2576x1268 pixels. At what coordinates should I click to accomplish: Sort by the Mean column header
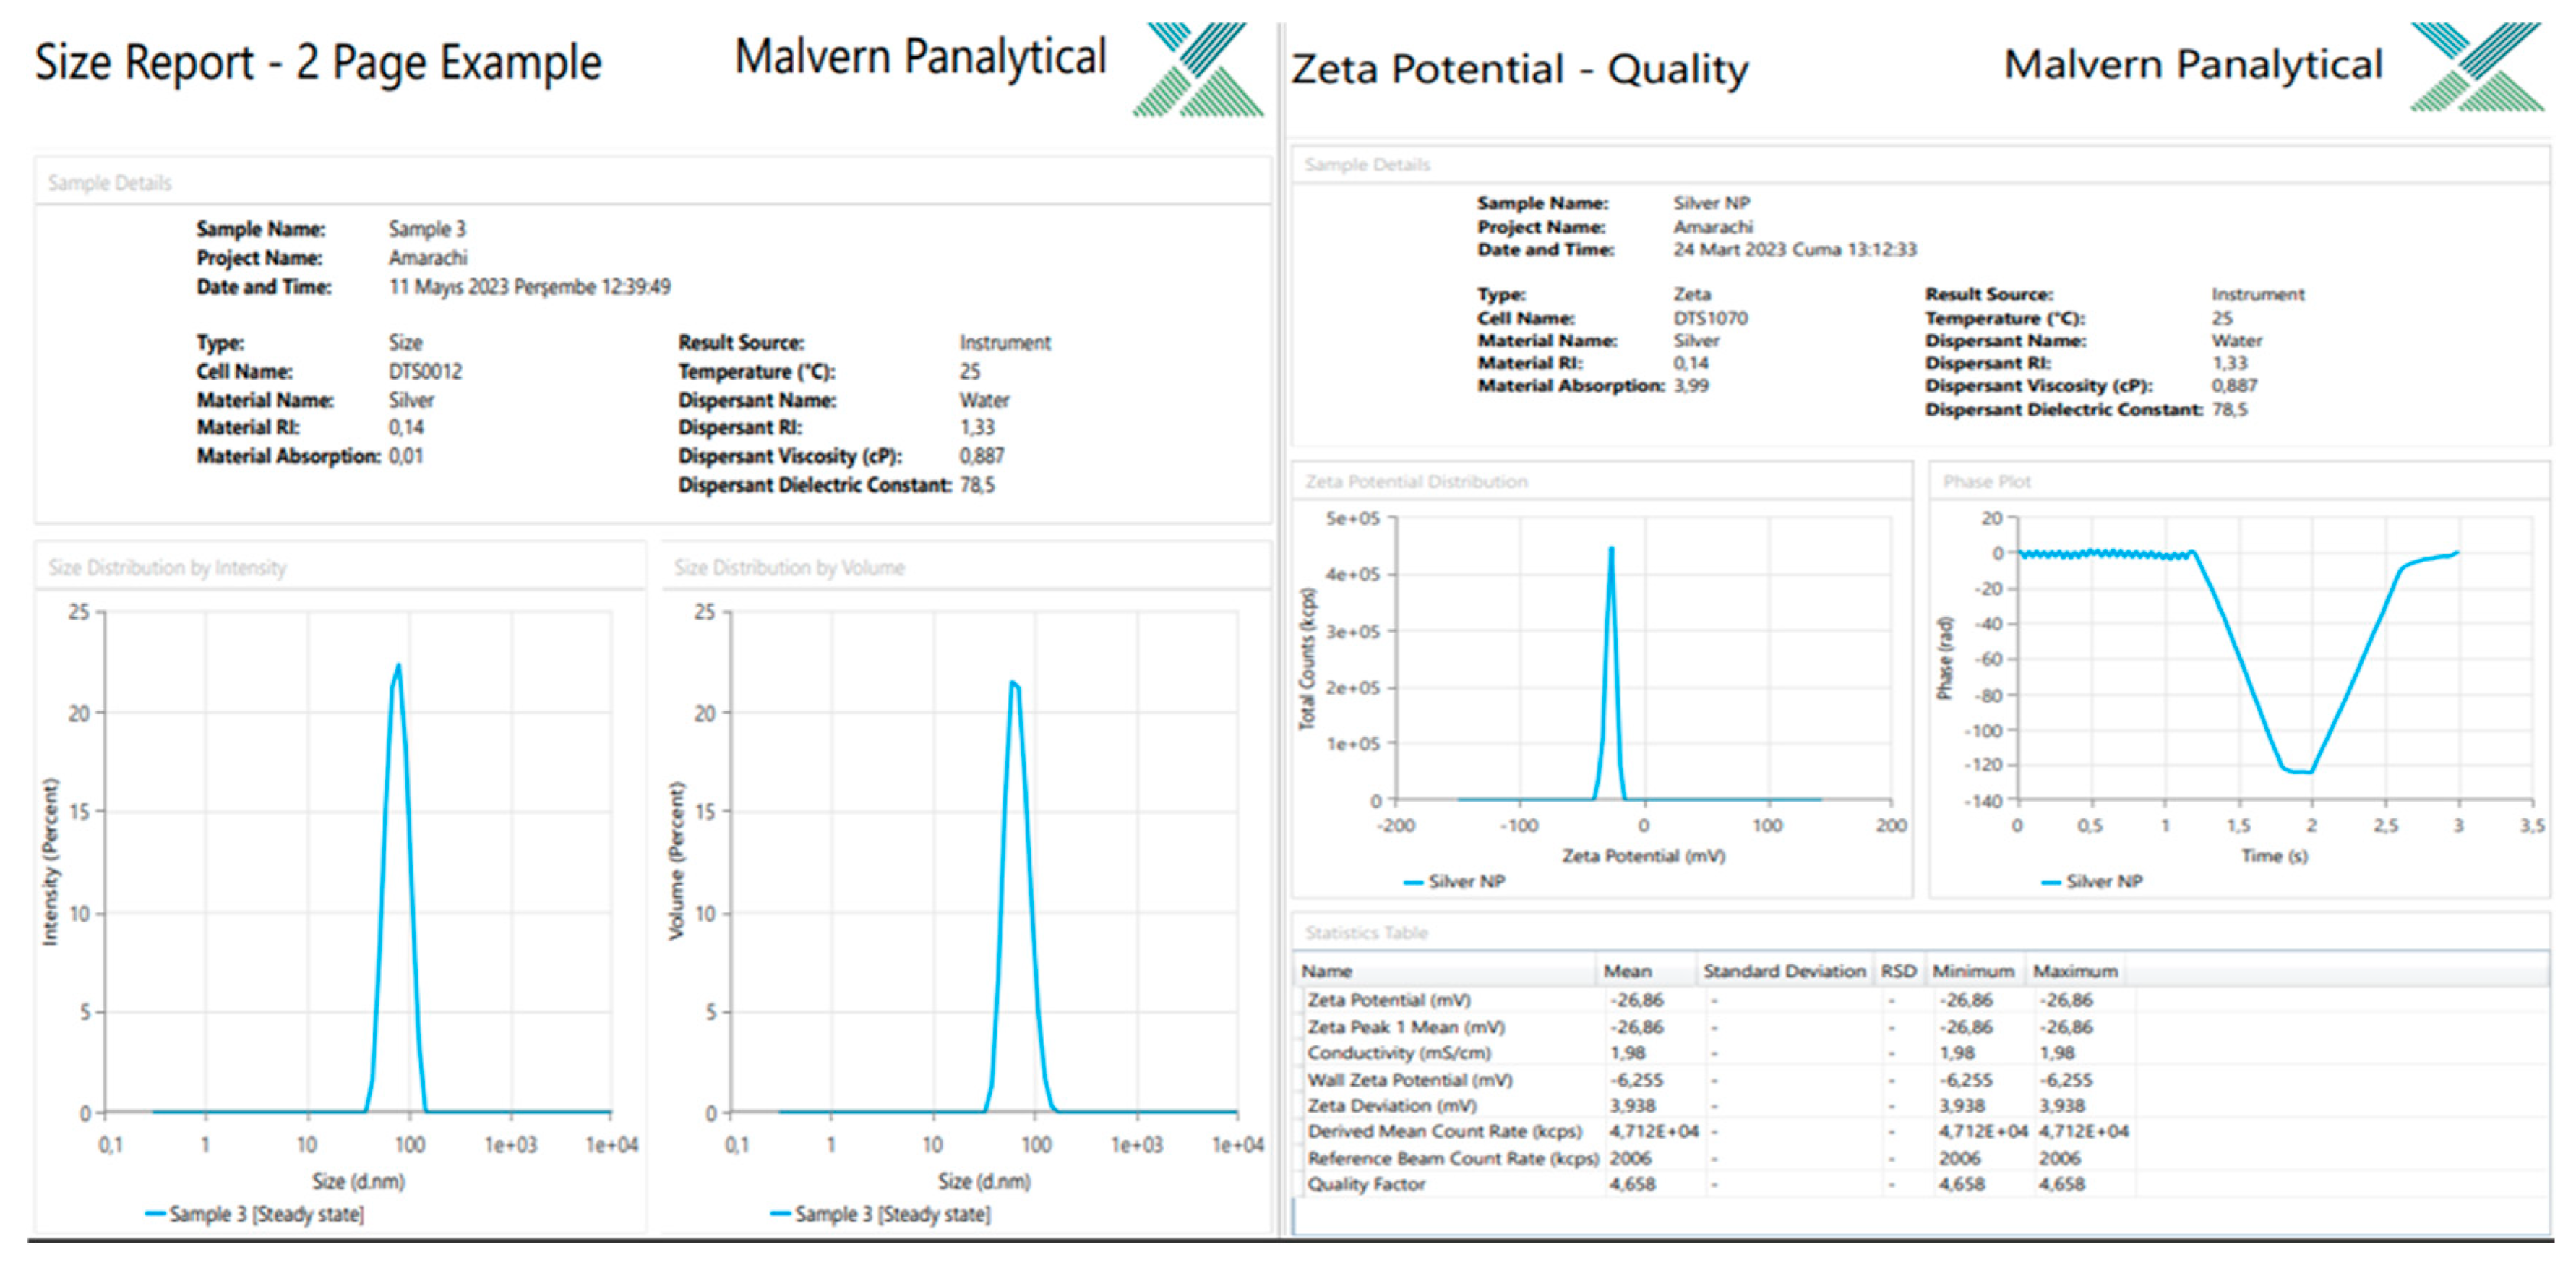pyautogui.click(x=1627, y=971)
